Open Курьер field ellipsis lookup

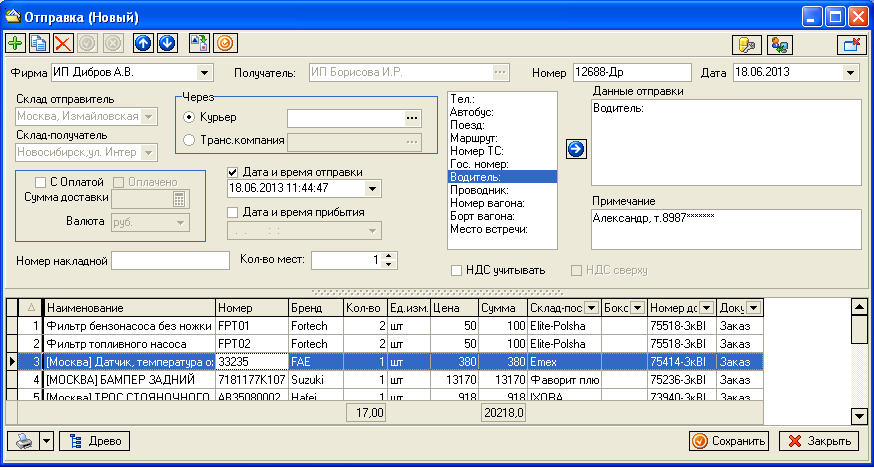coord(411,118)
